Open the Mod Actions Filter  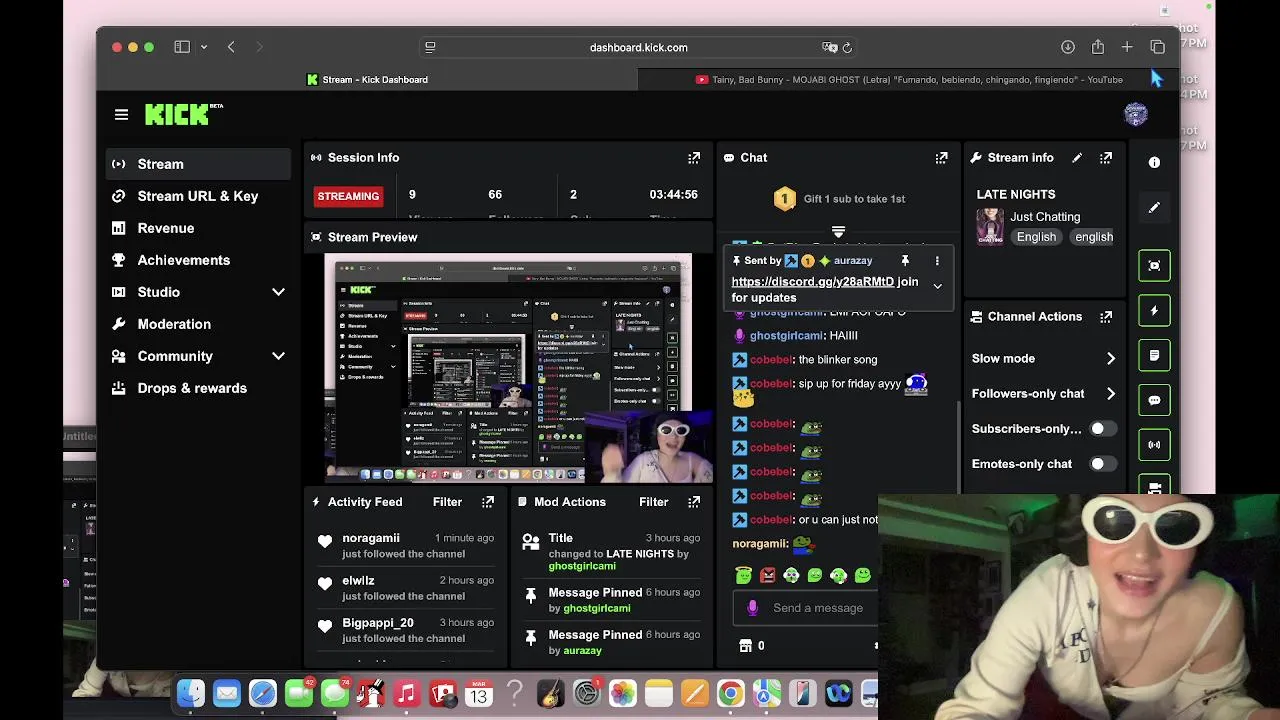tap(653, 502)
